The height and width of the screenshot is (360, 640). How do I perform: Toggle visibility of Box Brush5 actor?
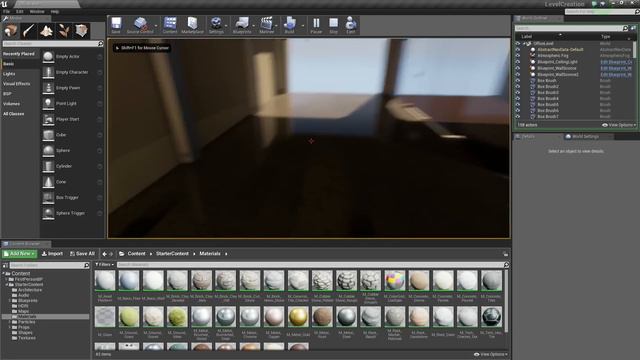(518, 104)
